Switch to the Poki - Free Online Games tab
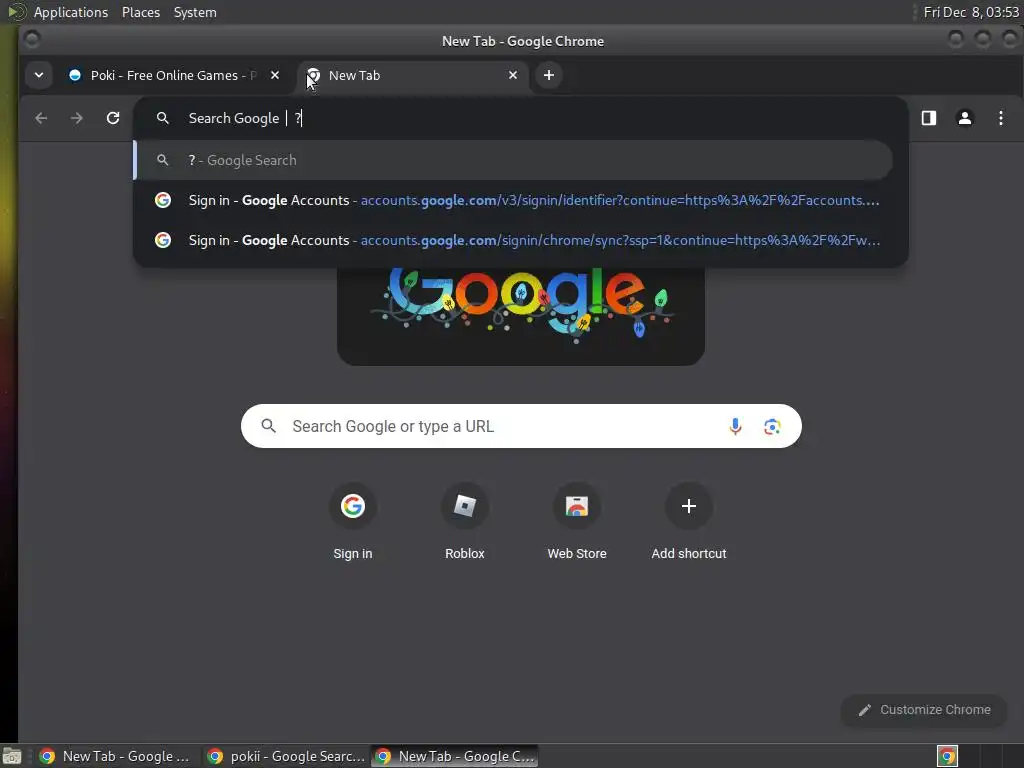Viewport: 1024px width, 768px height. pyautogui.click(x=173, y=75)
